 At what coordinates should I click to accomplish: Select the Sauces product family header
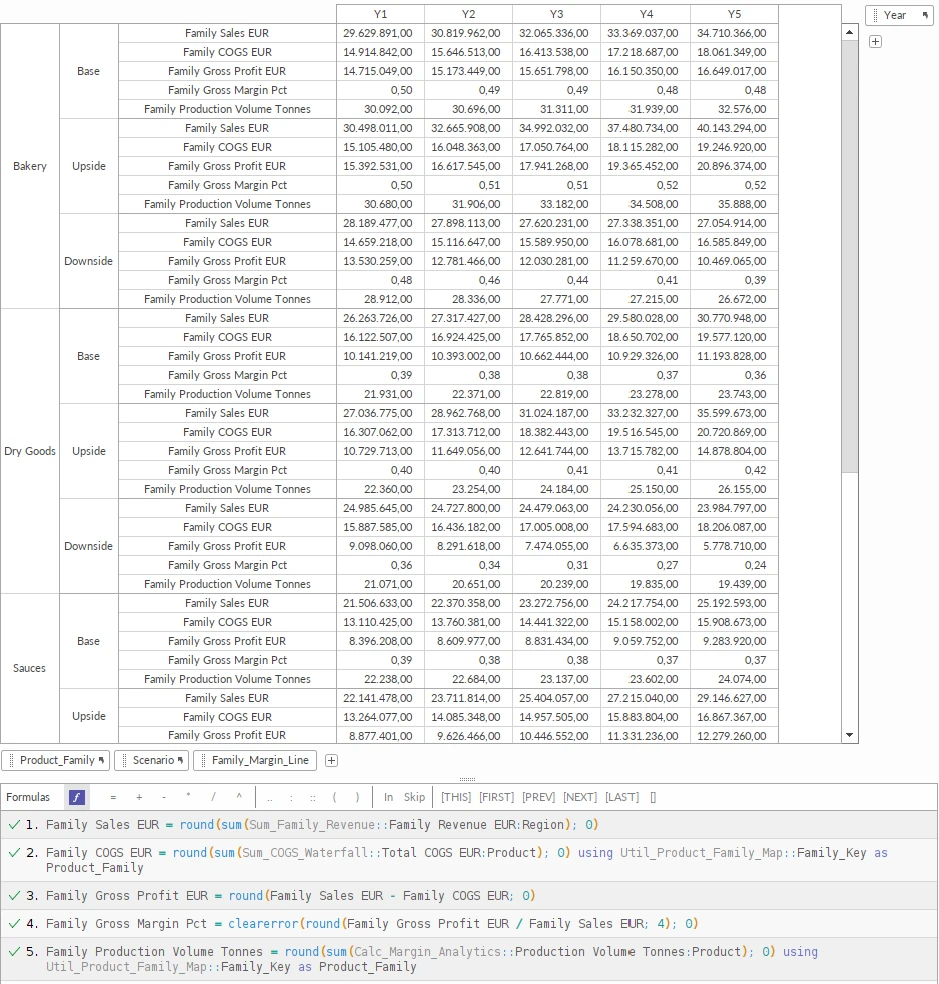coord(30,668)
